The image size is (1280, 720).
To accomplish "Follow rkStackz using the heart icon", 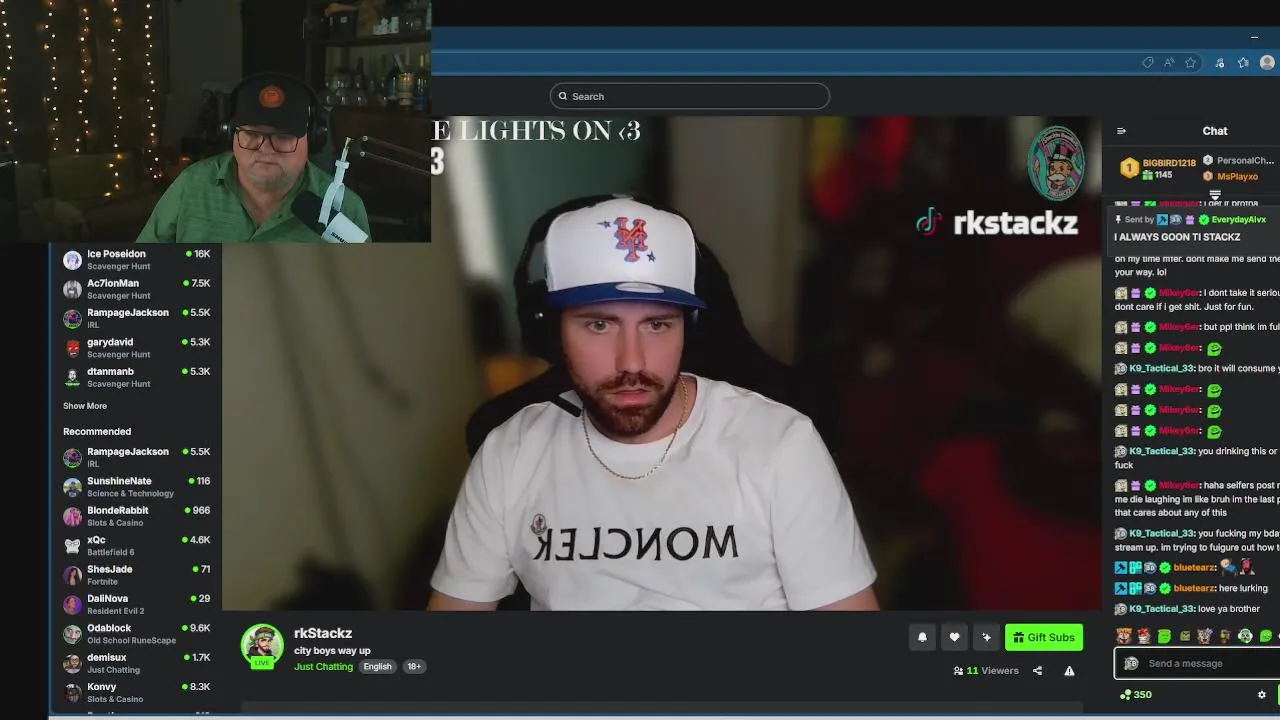I will pyautogui.click(x=954, y=637).
